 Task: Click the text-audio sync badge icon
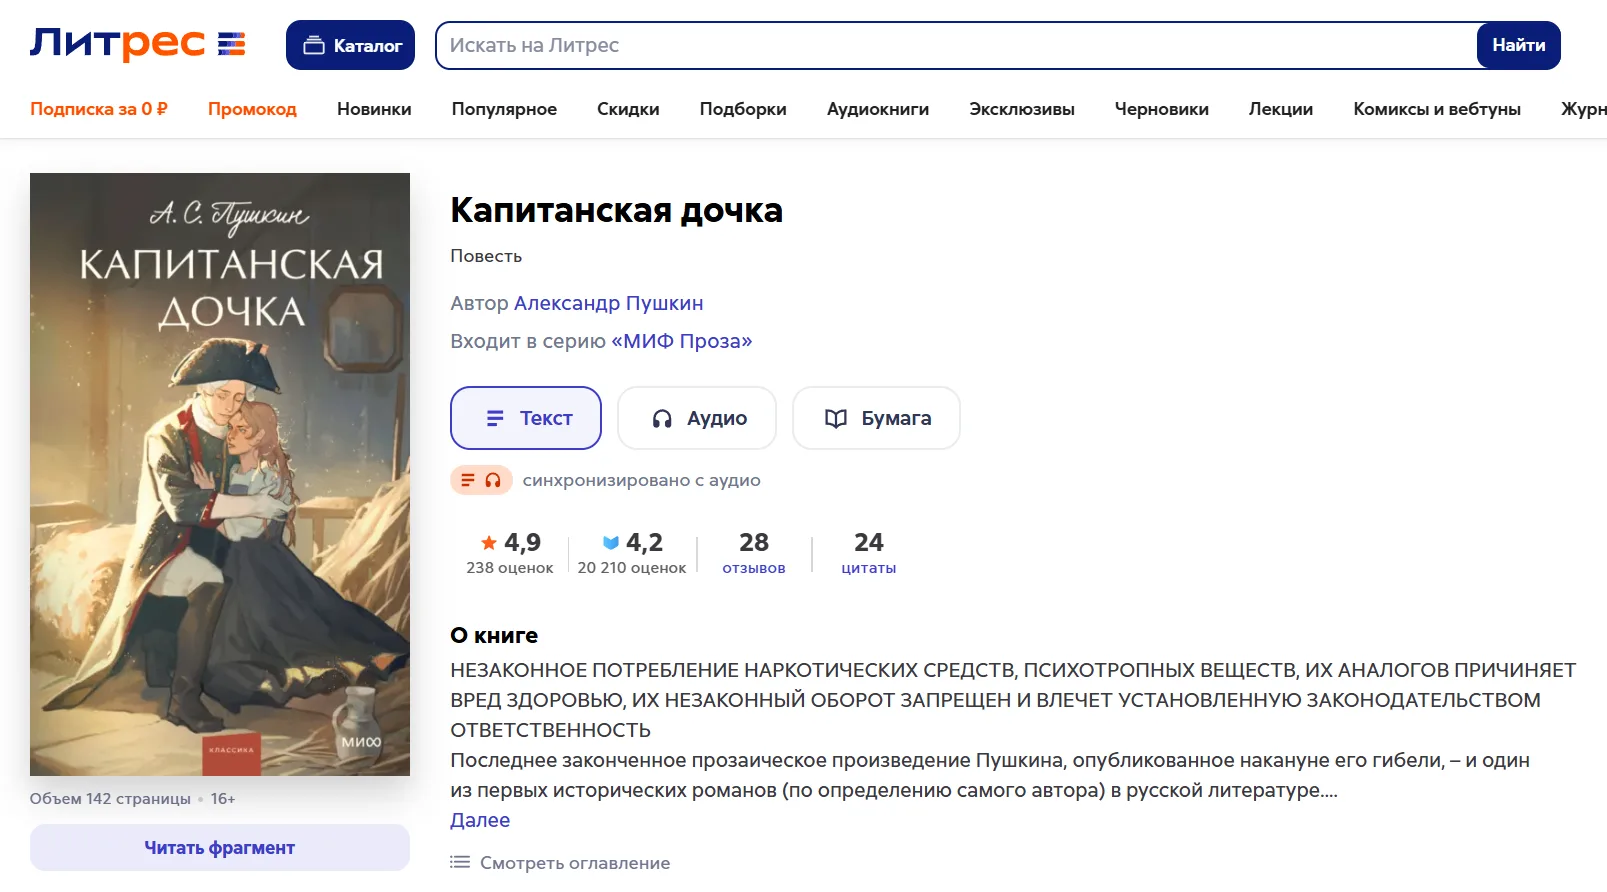coord(481,480)
